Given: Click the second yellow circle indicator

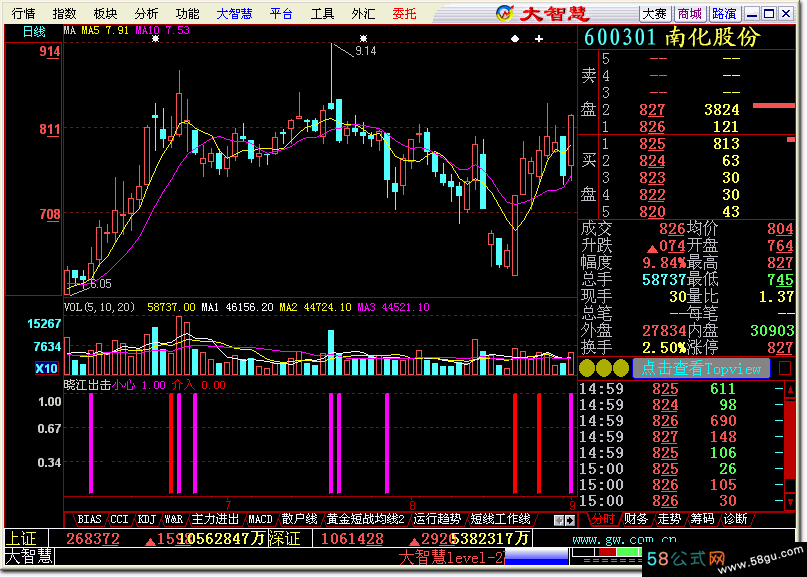Looking at the screenshot, I should [604, 368].
